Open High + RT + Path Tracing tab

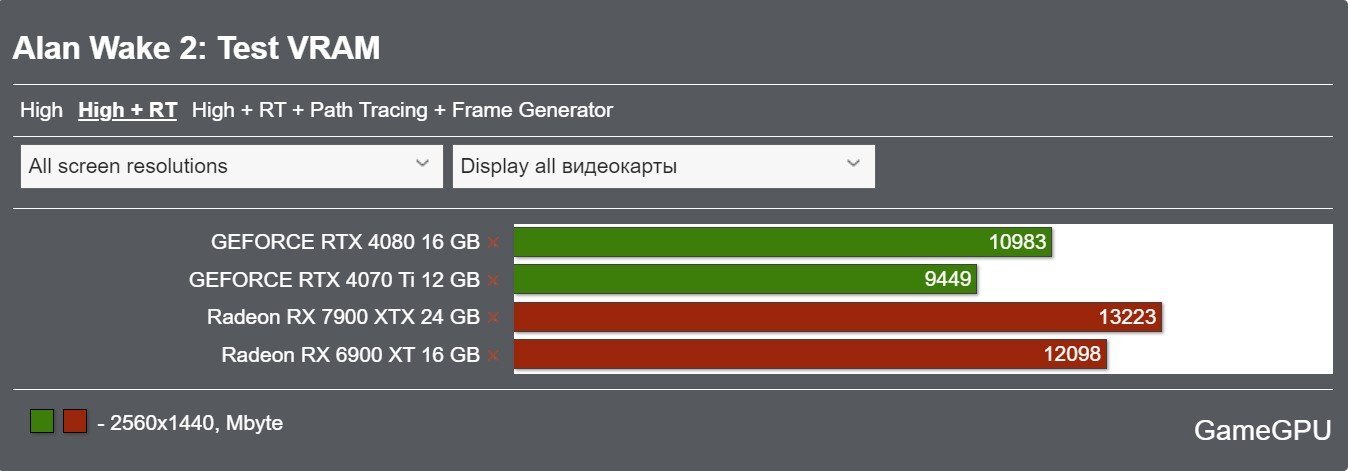coord(402,110)
